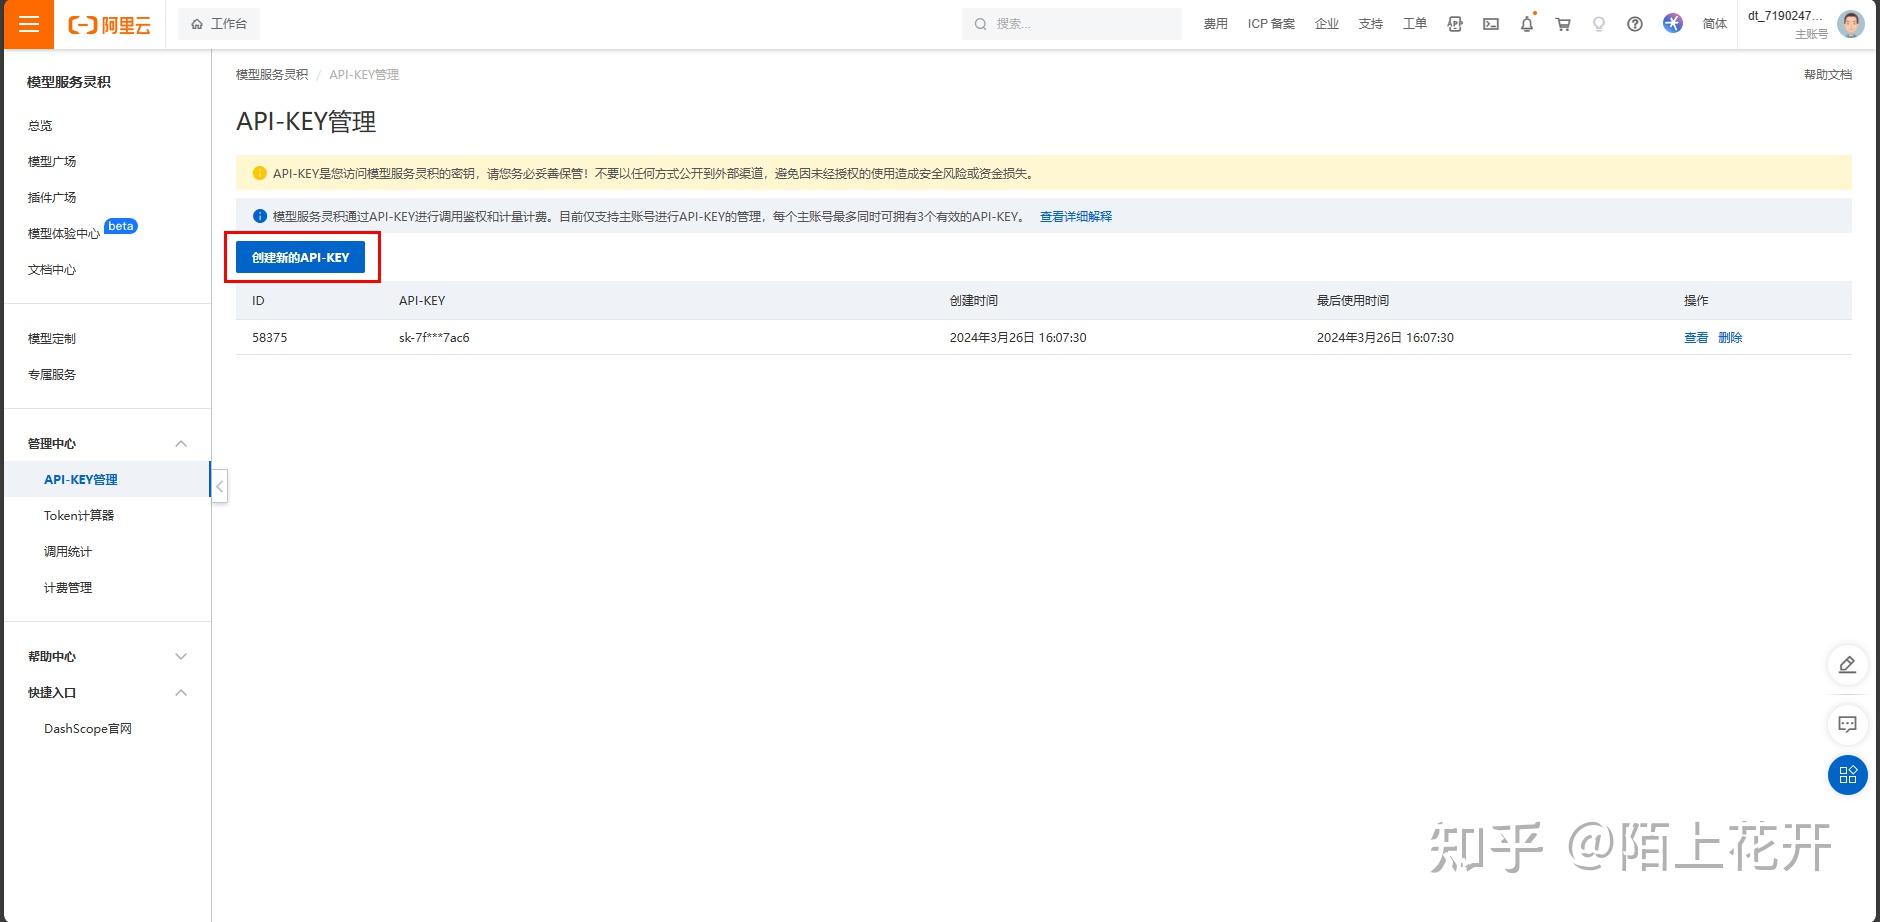Open the shopping cart
Viewport: 1880px width, 922px height.
1562,23
